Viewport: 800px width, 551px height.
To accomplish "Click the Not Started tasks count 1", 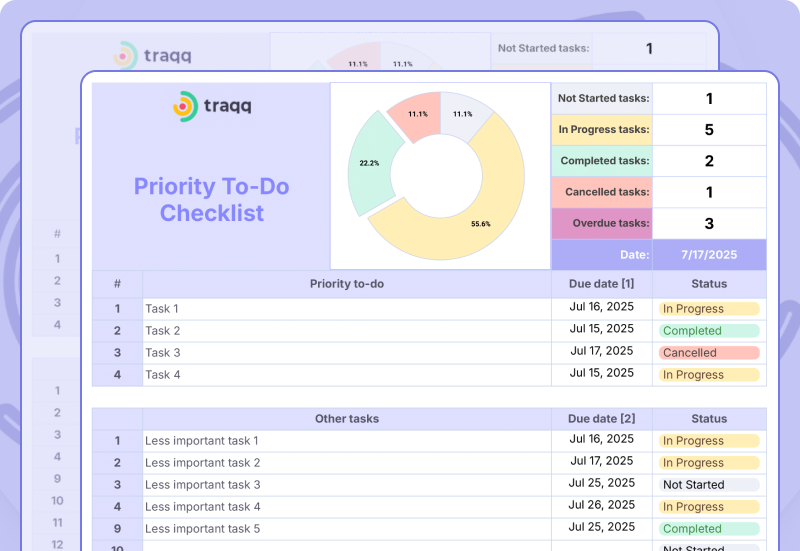I will [x=709, y=98].
